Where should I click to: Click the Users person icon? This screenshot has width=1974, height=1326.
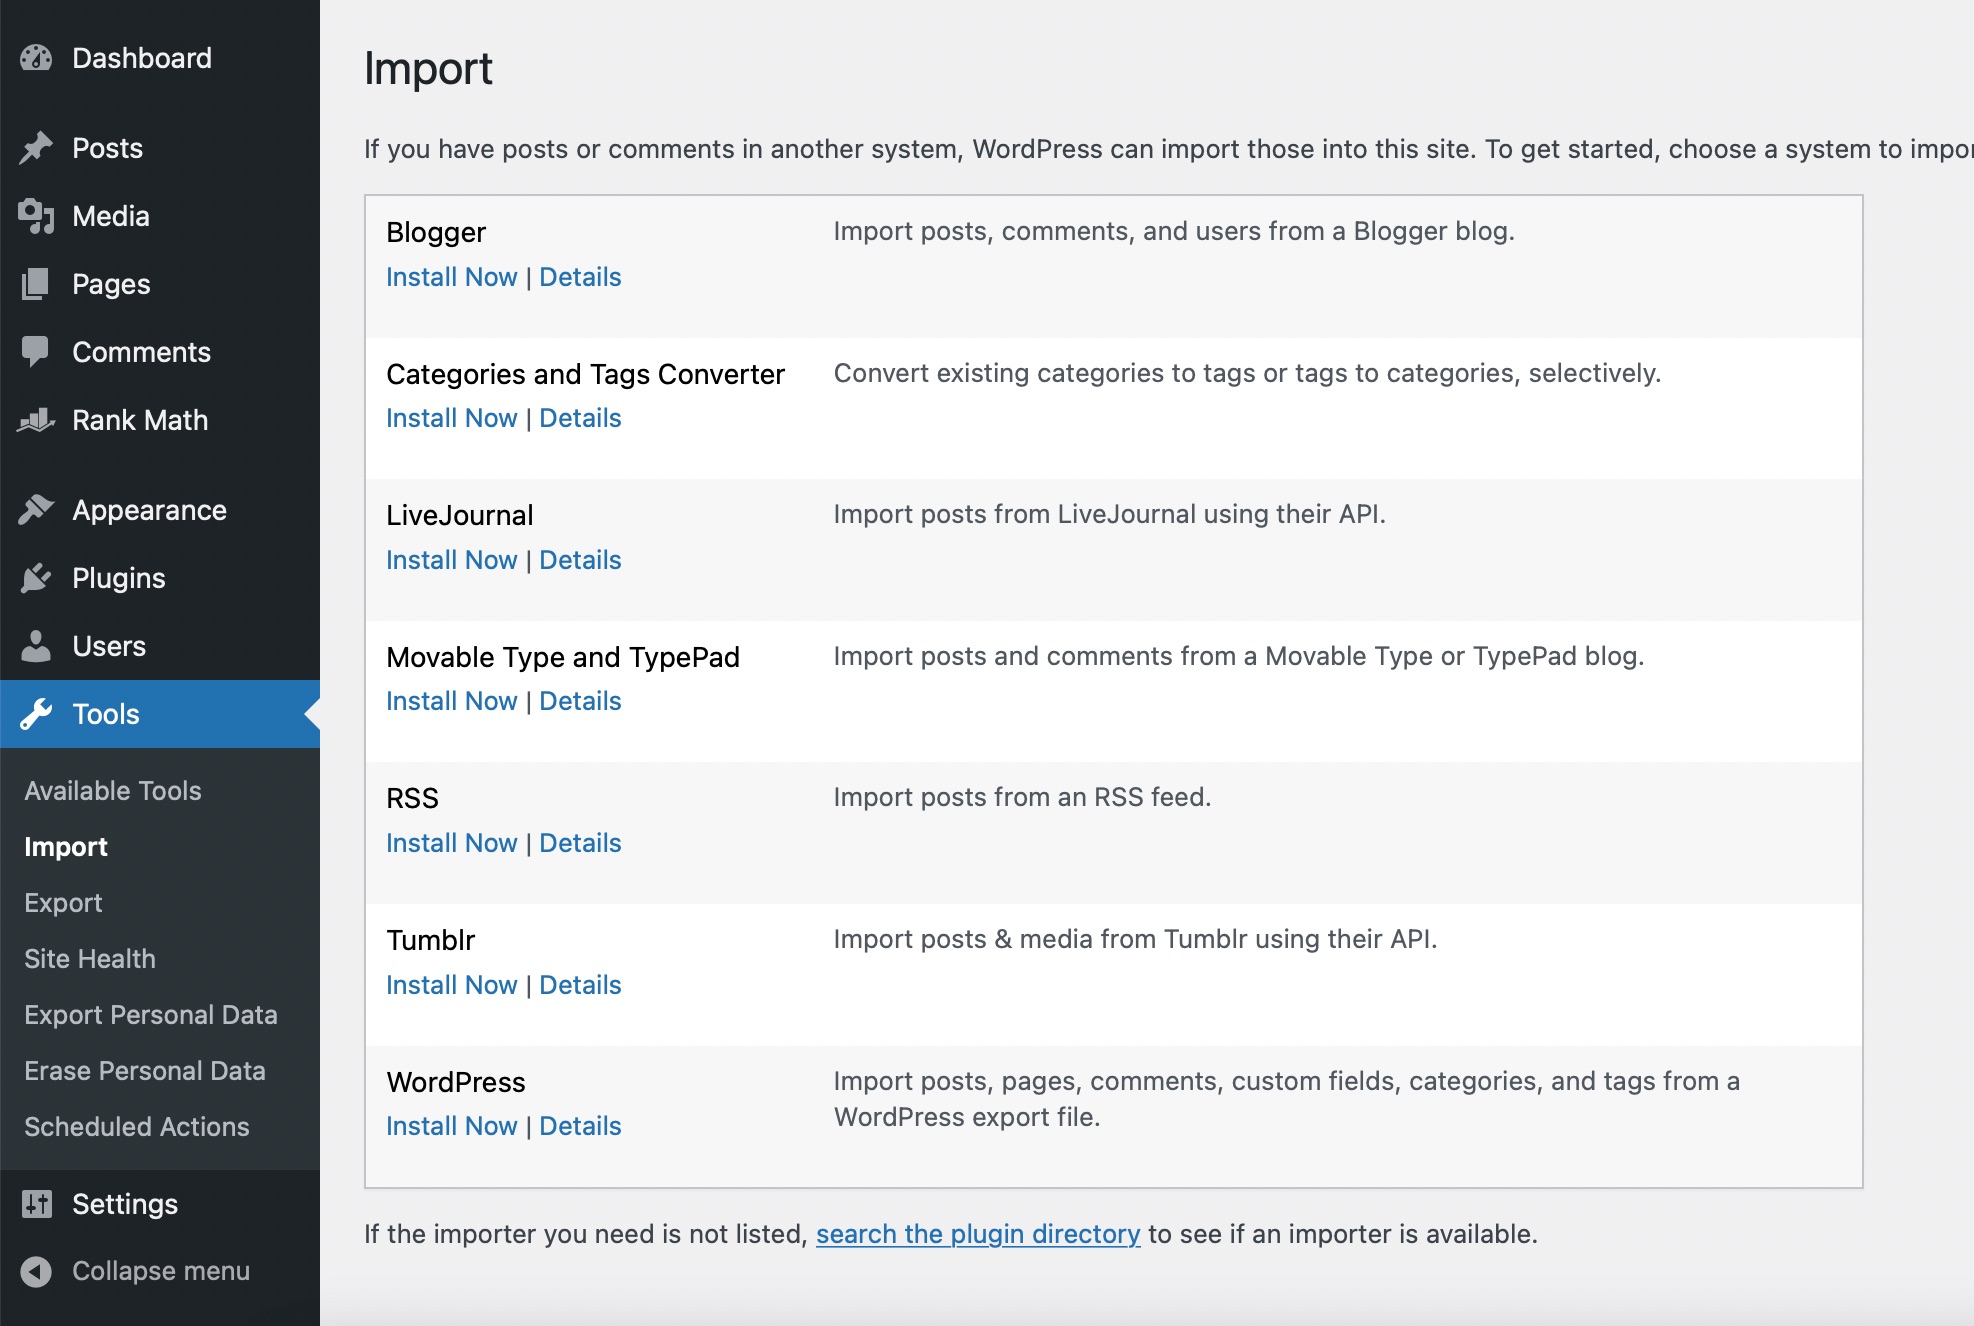point(36,646)
